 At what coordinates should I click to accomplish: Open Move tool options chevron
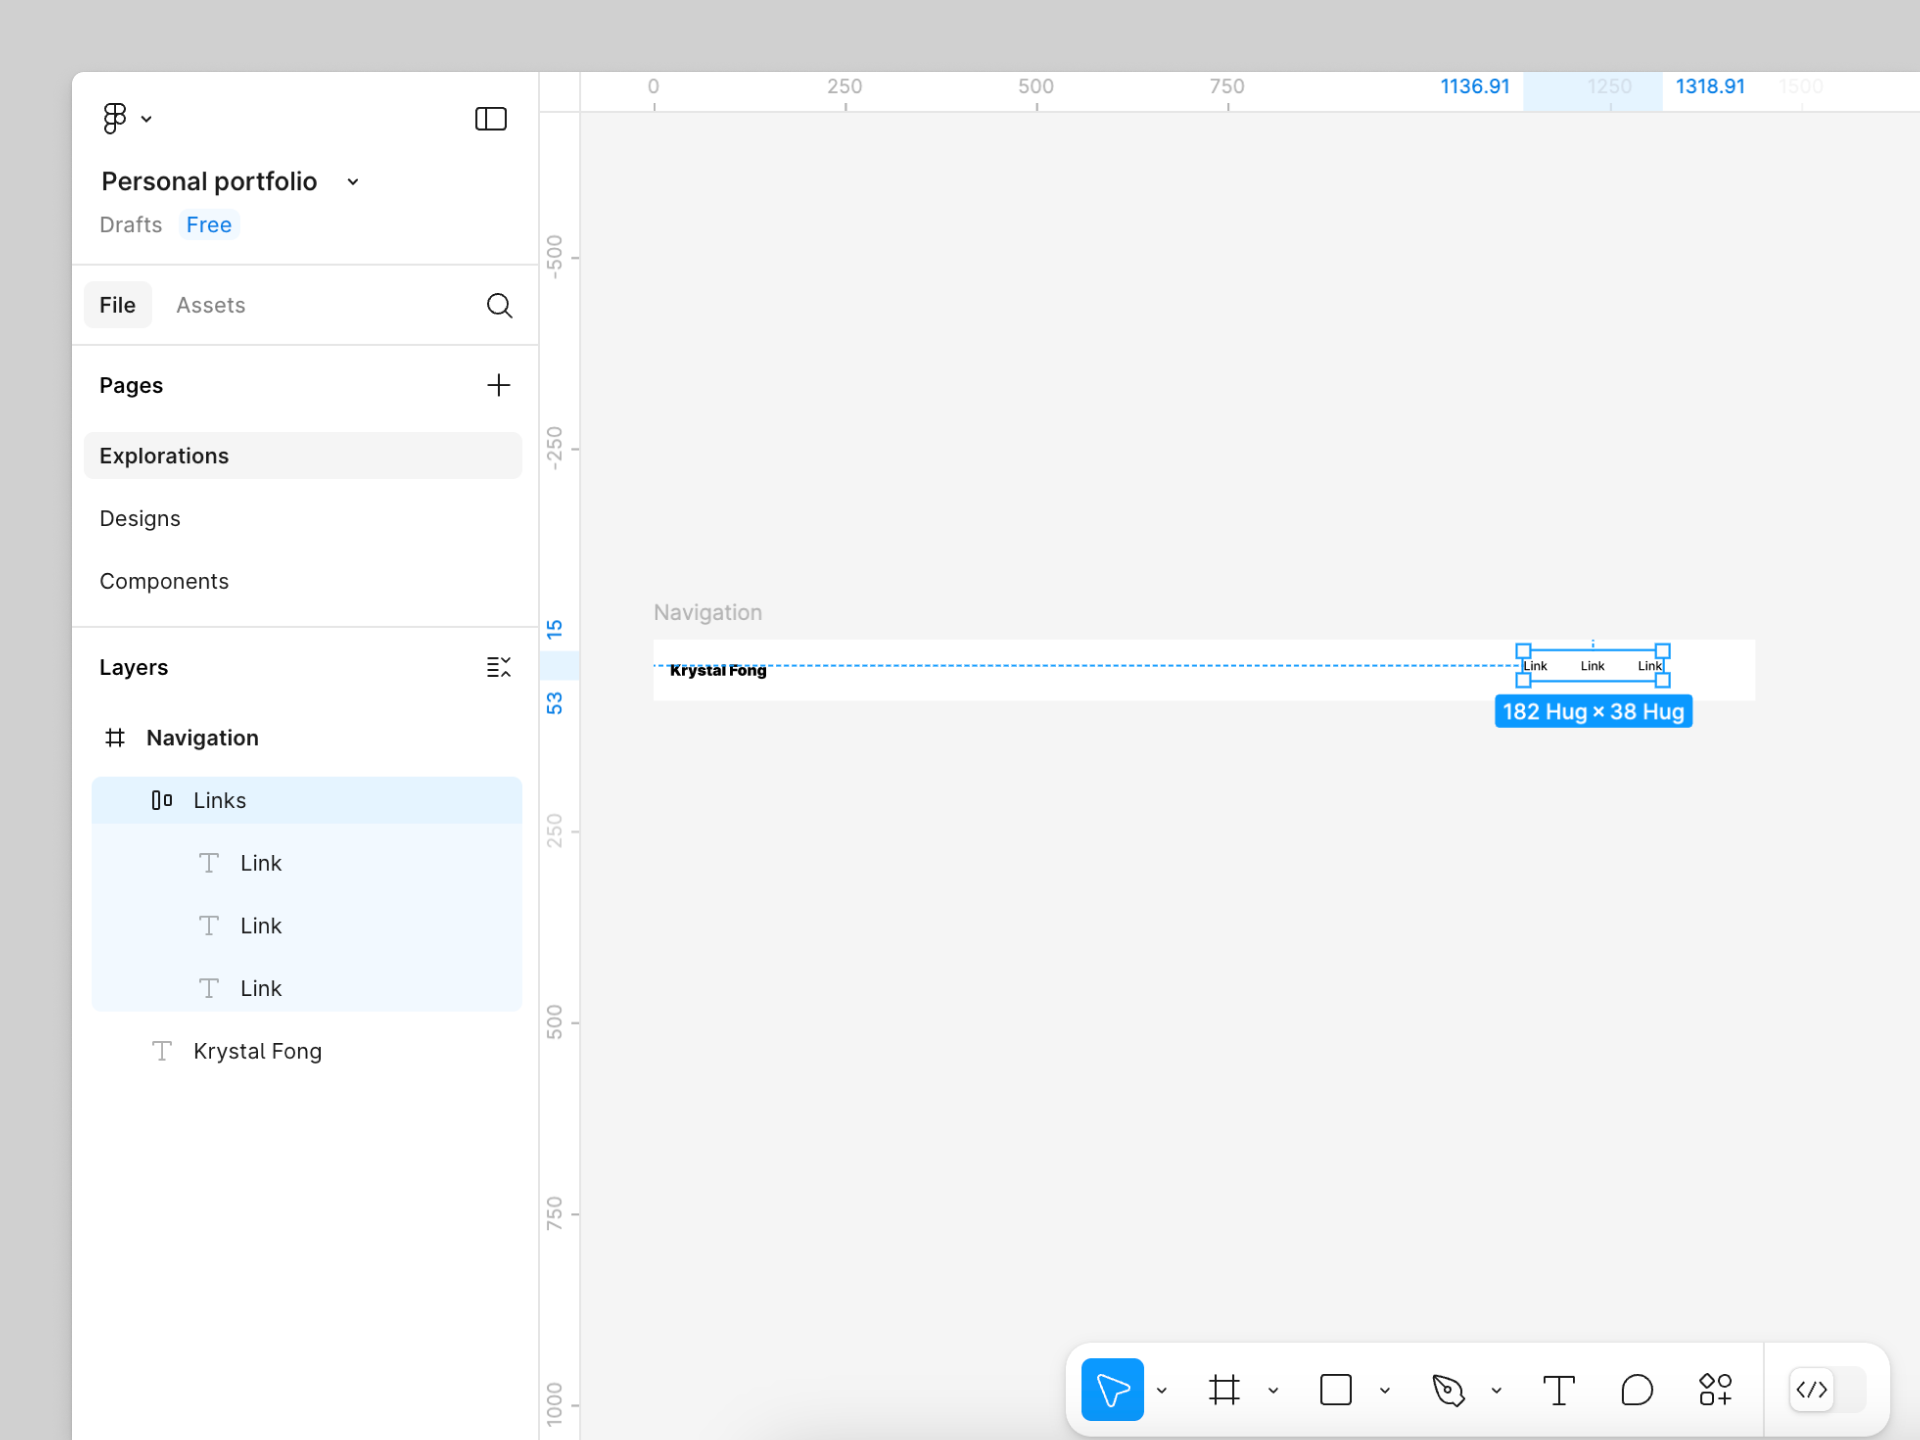coord(1162,1390)
